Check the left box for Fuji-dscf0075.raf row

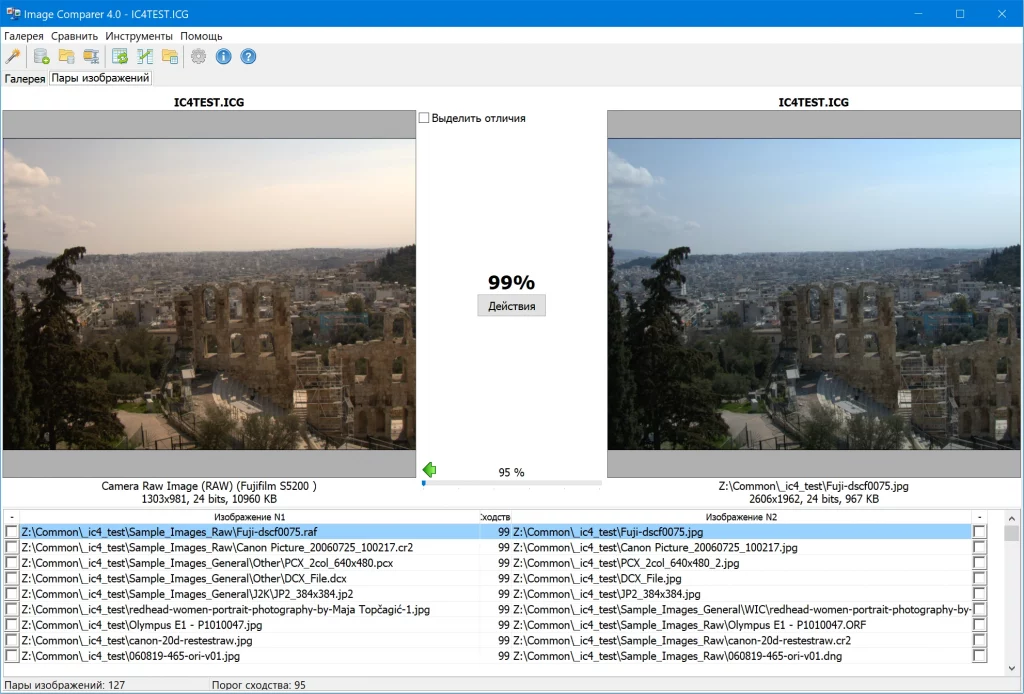[x=11, y=532]
